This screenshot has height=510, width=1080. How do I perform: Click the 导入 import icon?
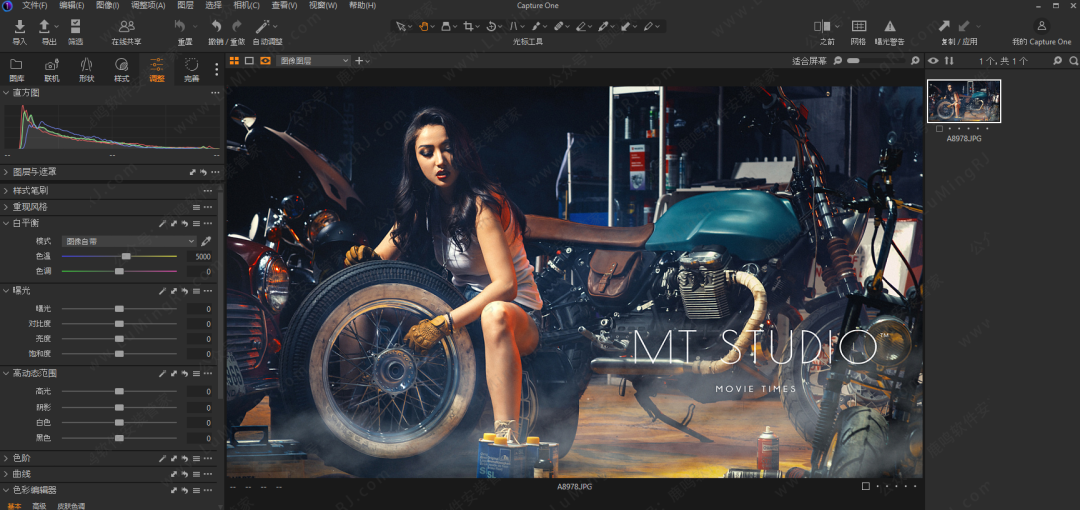[19, 27]
